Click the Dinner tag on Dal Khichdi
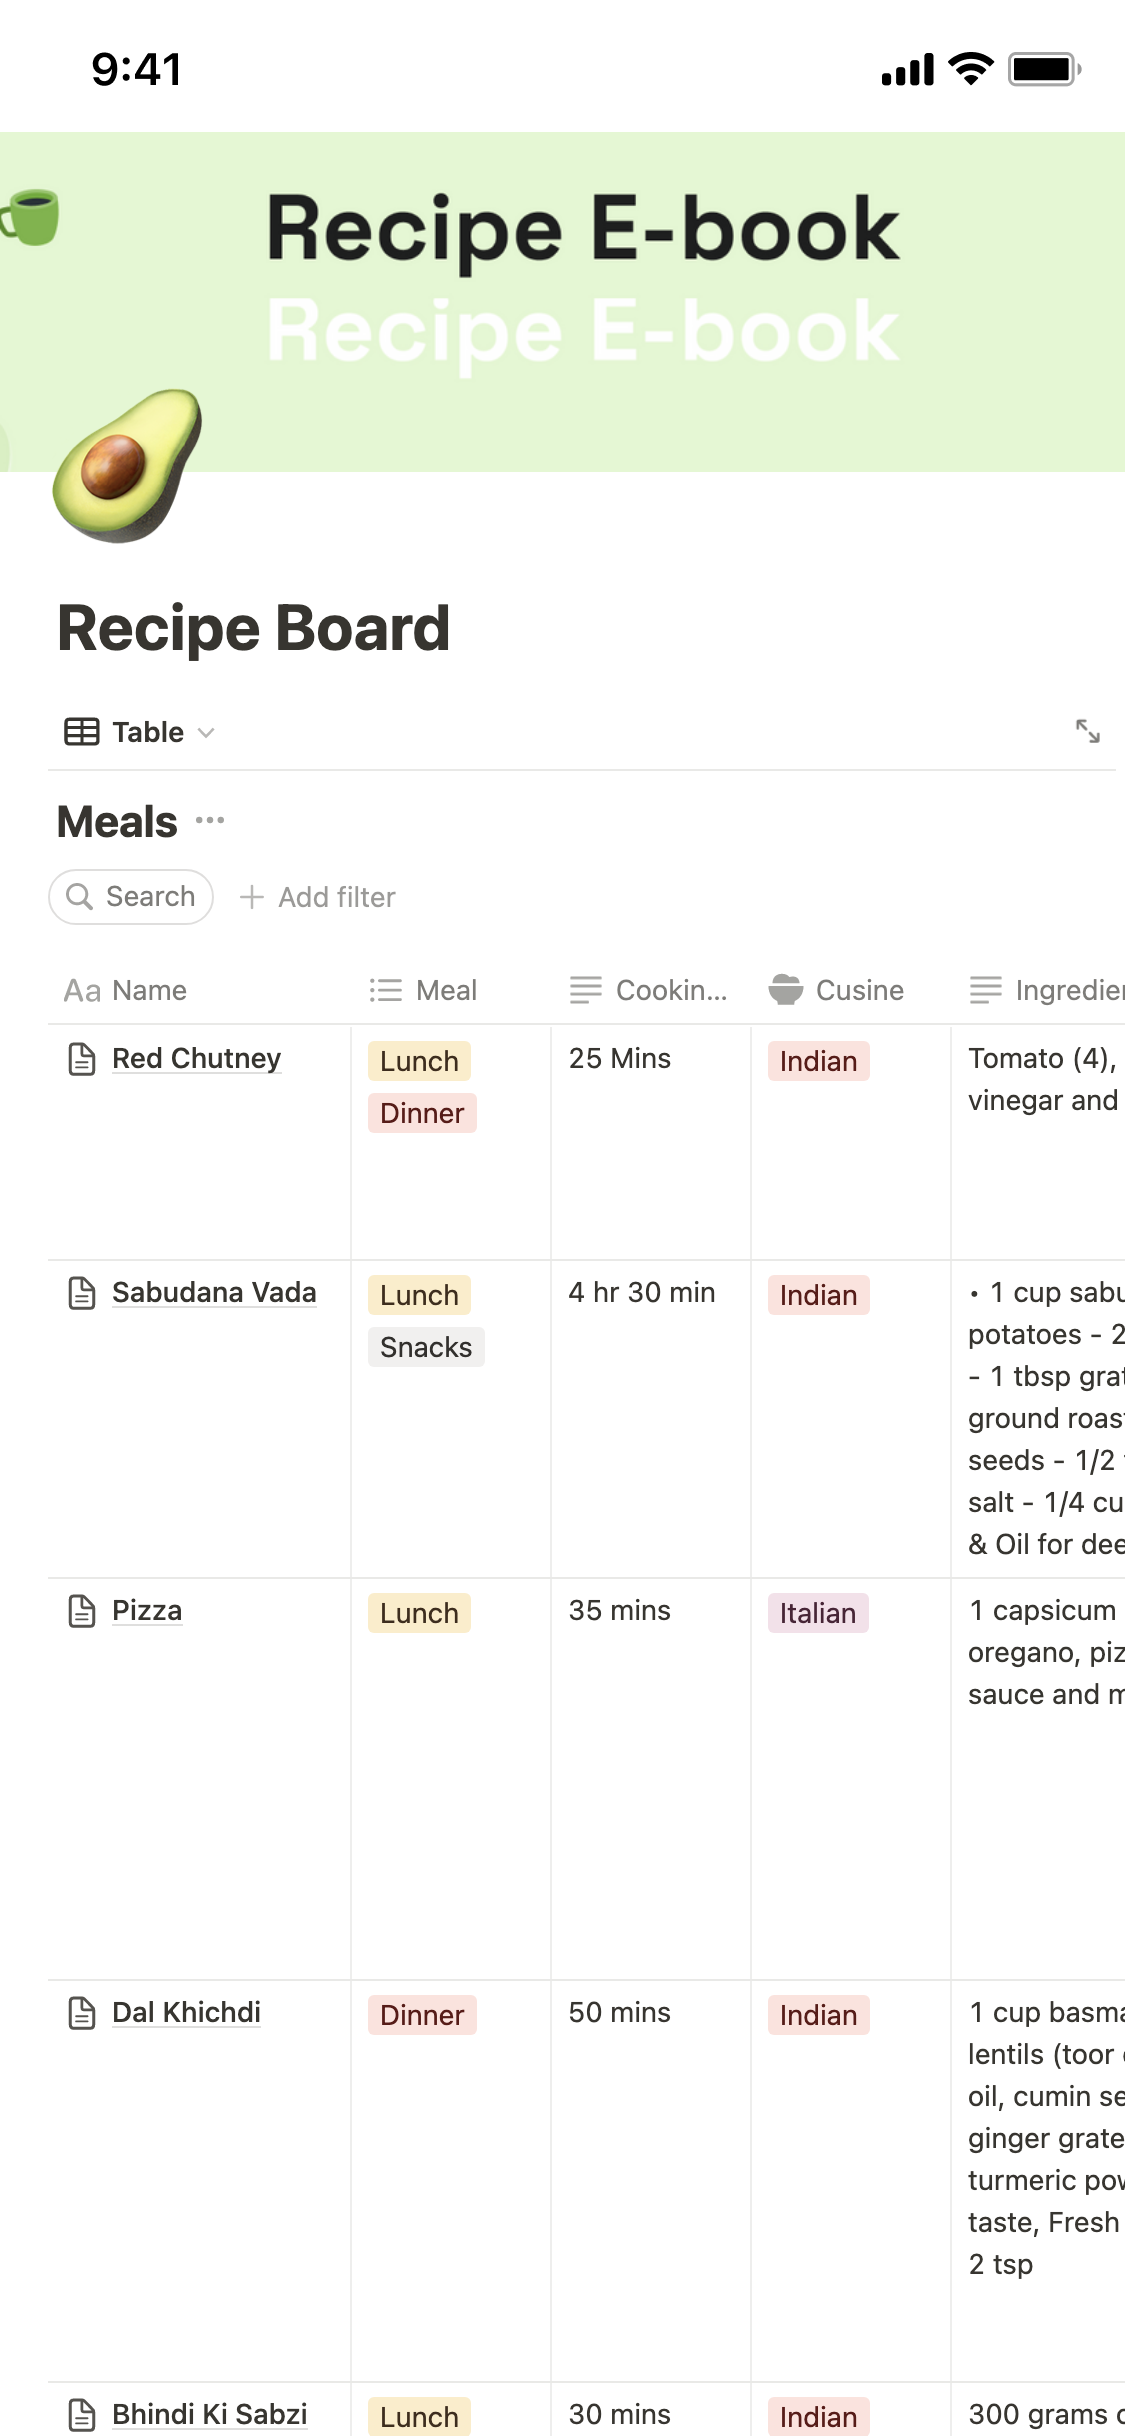Viewport: 1125px width, 2436px height. (x=421, y=2015)
